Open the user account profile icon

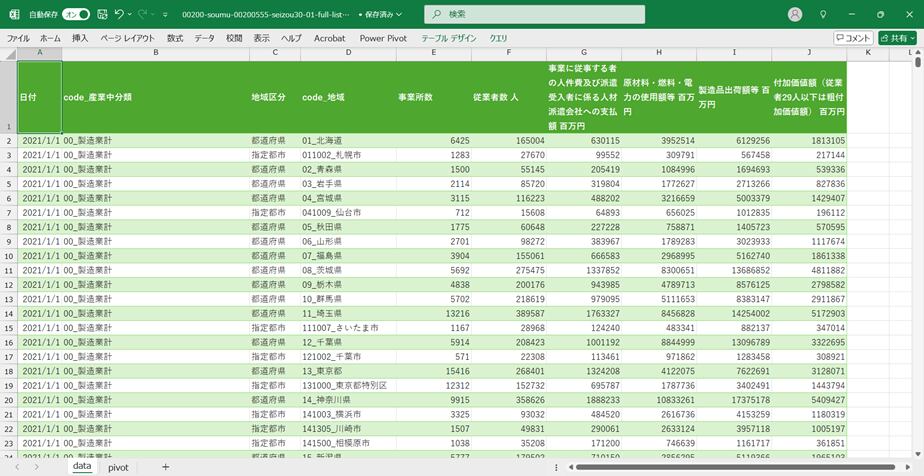tap(795, 15)
